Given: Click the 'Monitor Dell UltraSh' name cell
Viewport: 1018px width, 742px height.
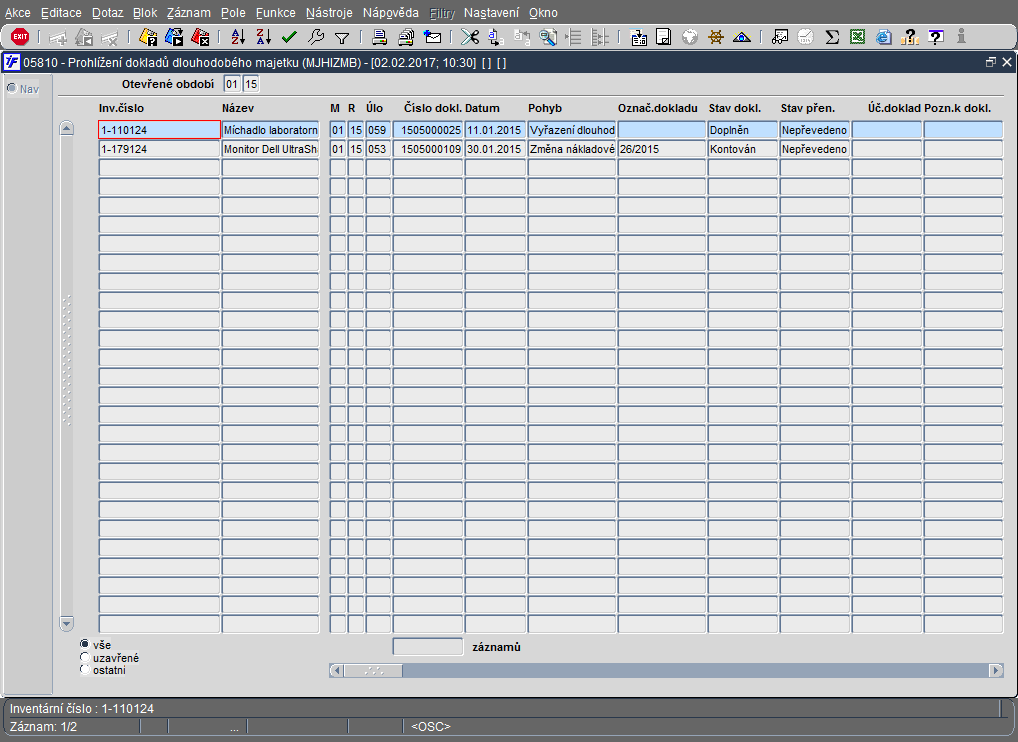Looking at the screenshot, I should 270,149.
